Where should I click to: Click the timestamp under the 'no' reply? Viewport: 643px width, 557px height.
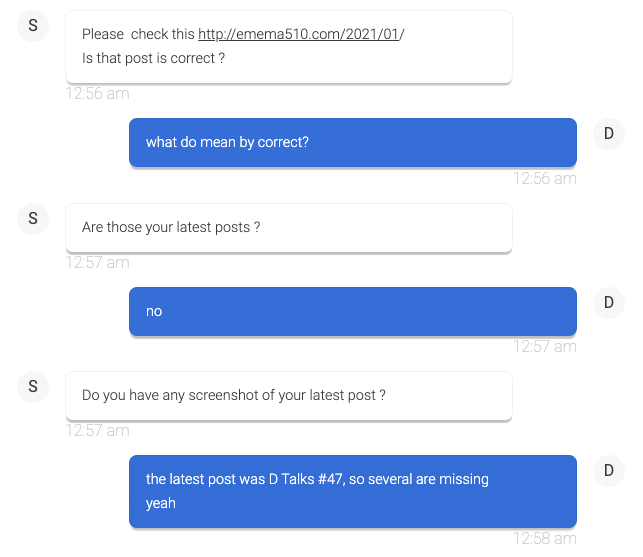(545, 346)
